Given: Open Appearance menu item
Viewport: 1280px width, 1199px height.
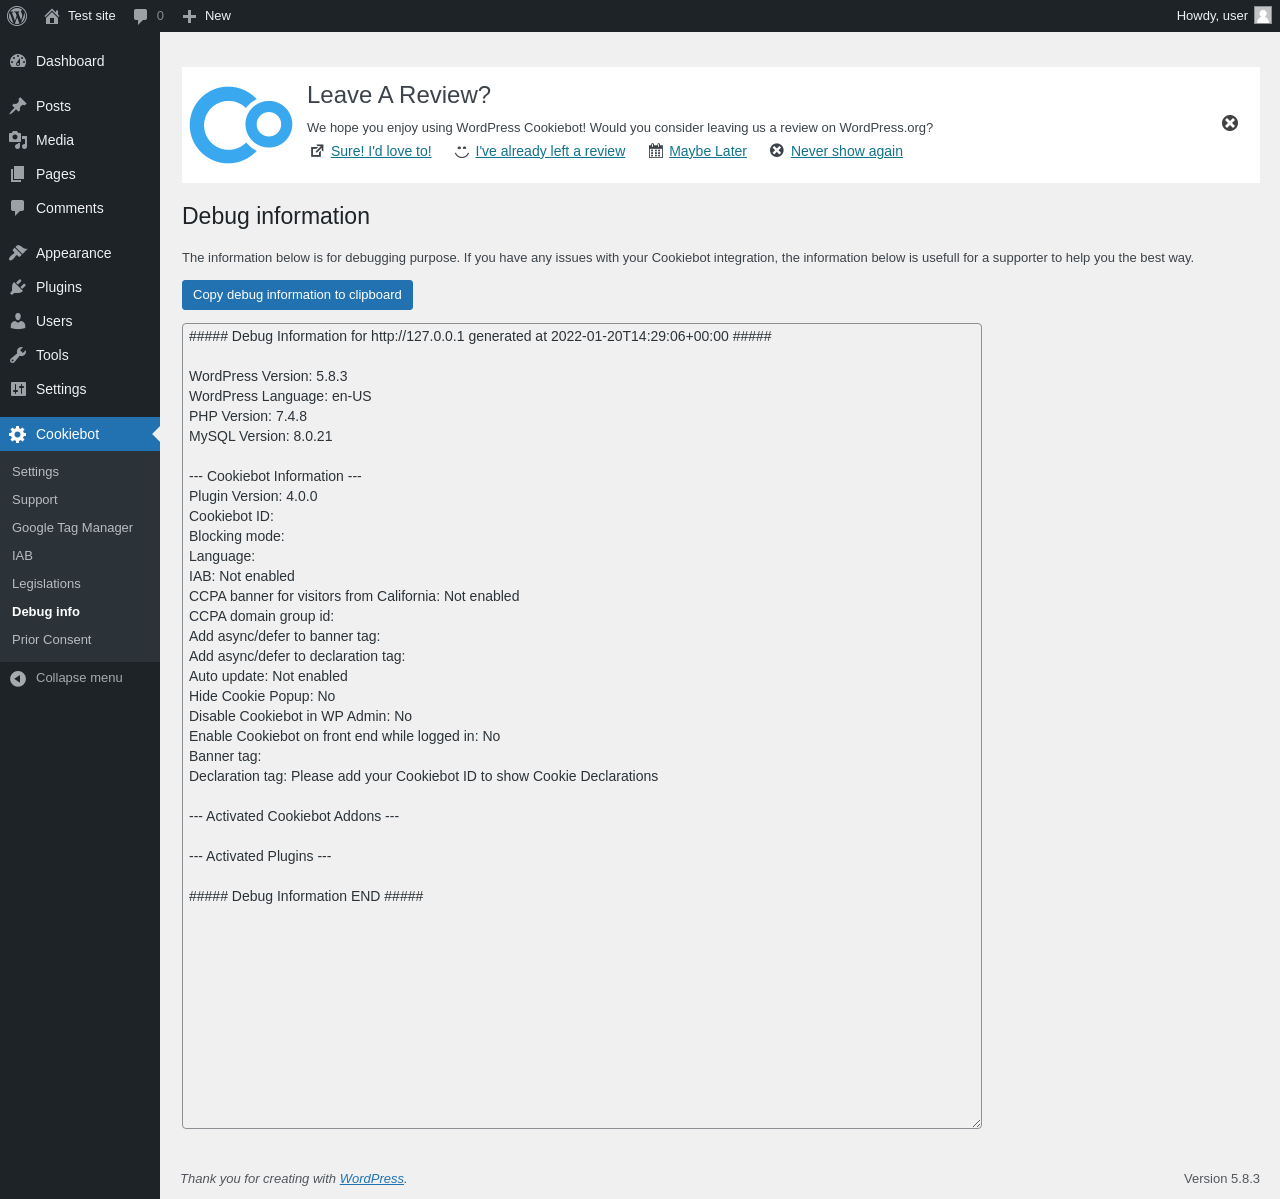Looking at the screenshot, I should pos(80,253).
